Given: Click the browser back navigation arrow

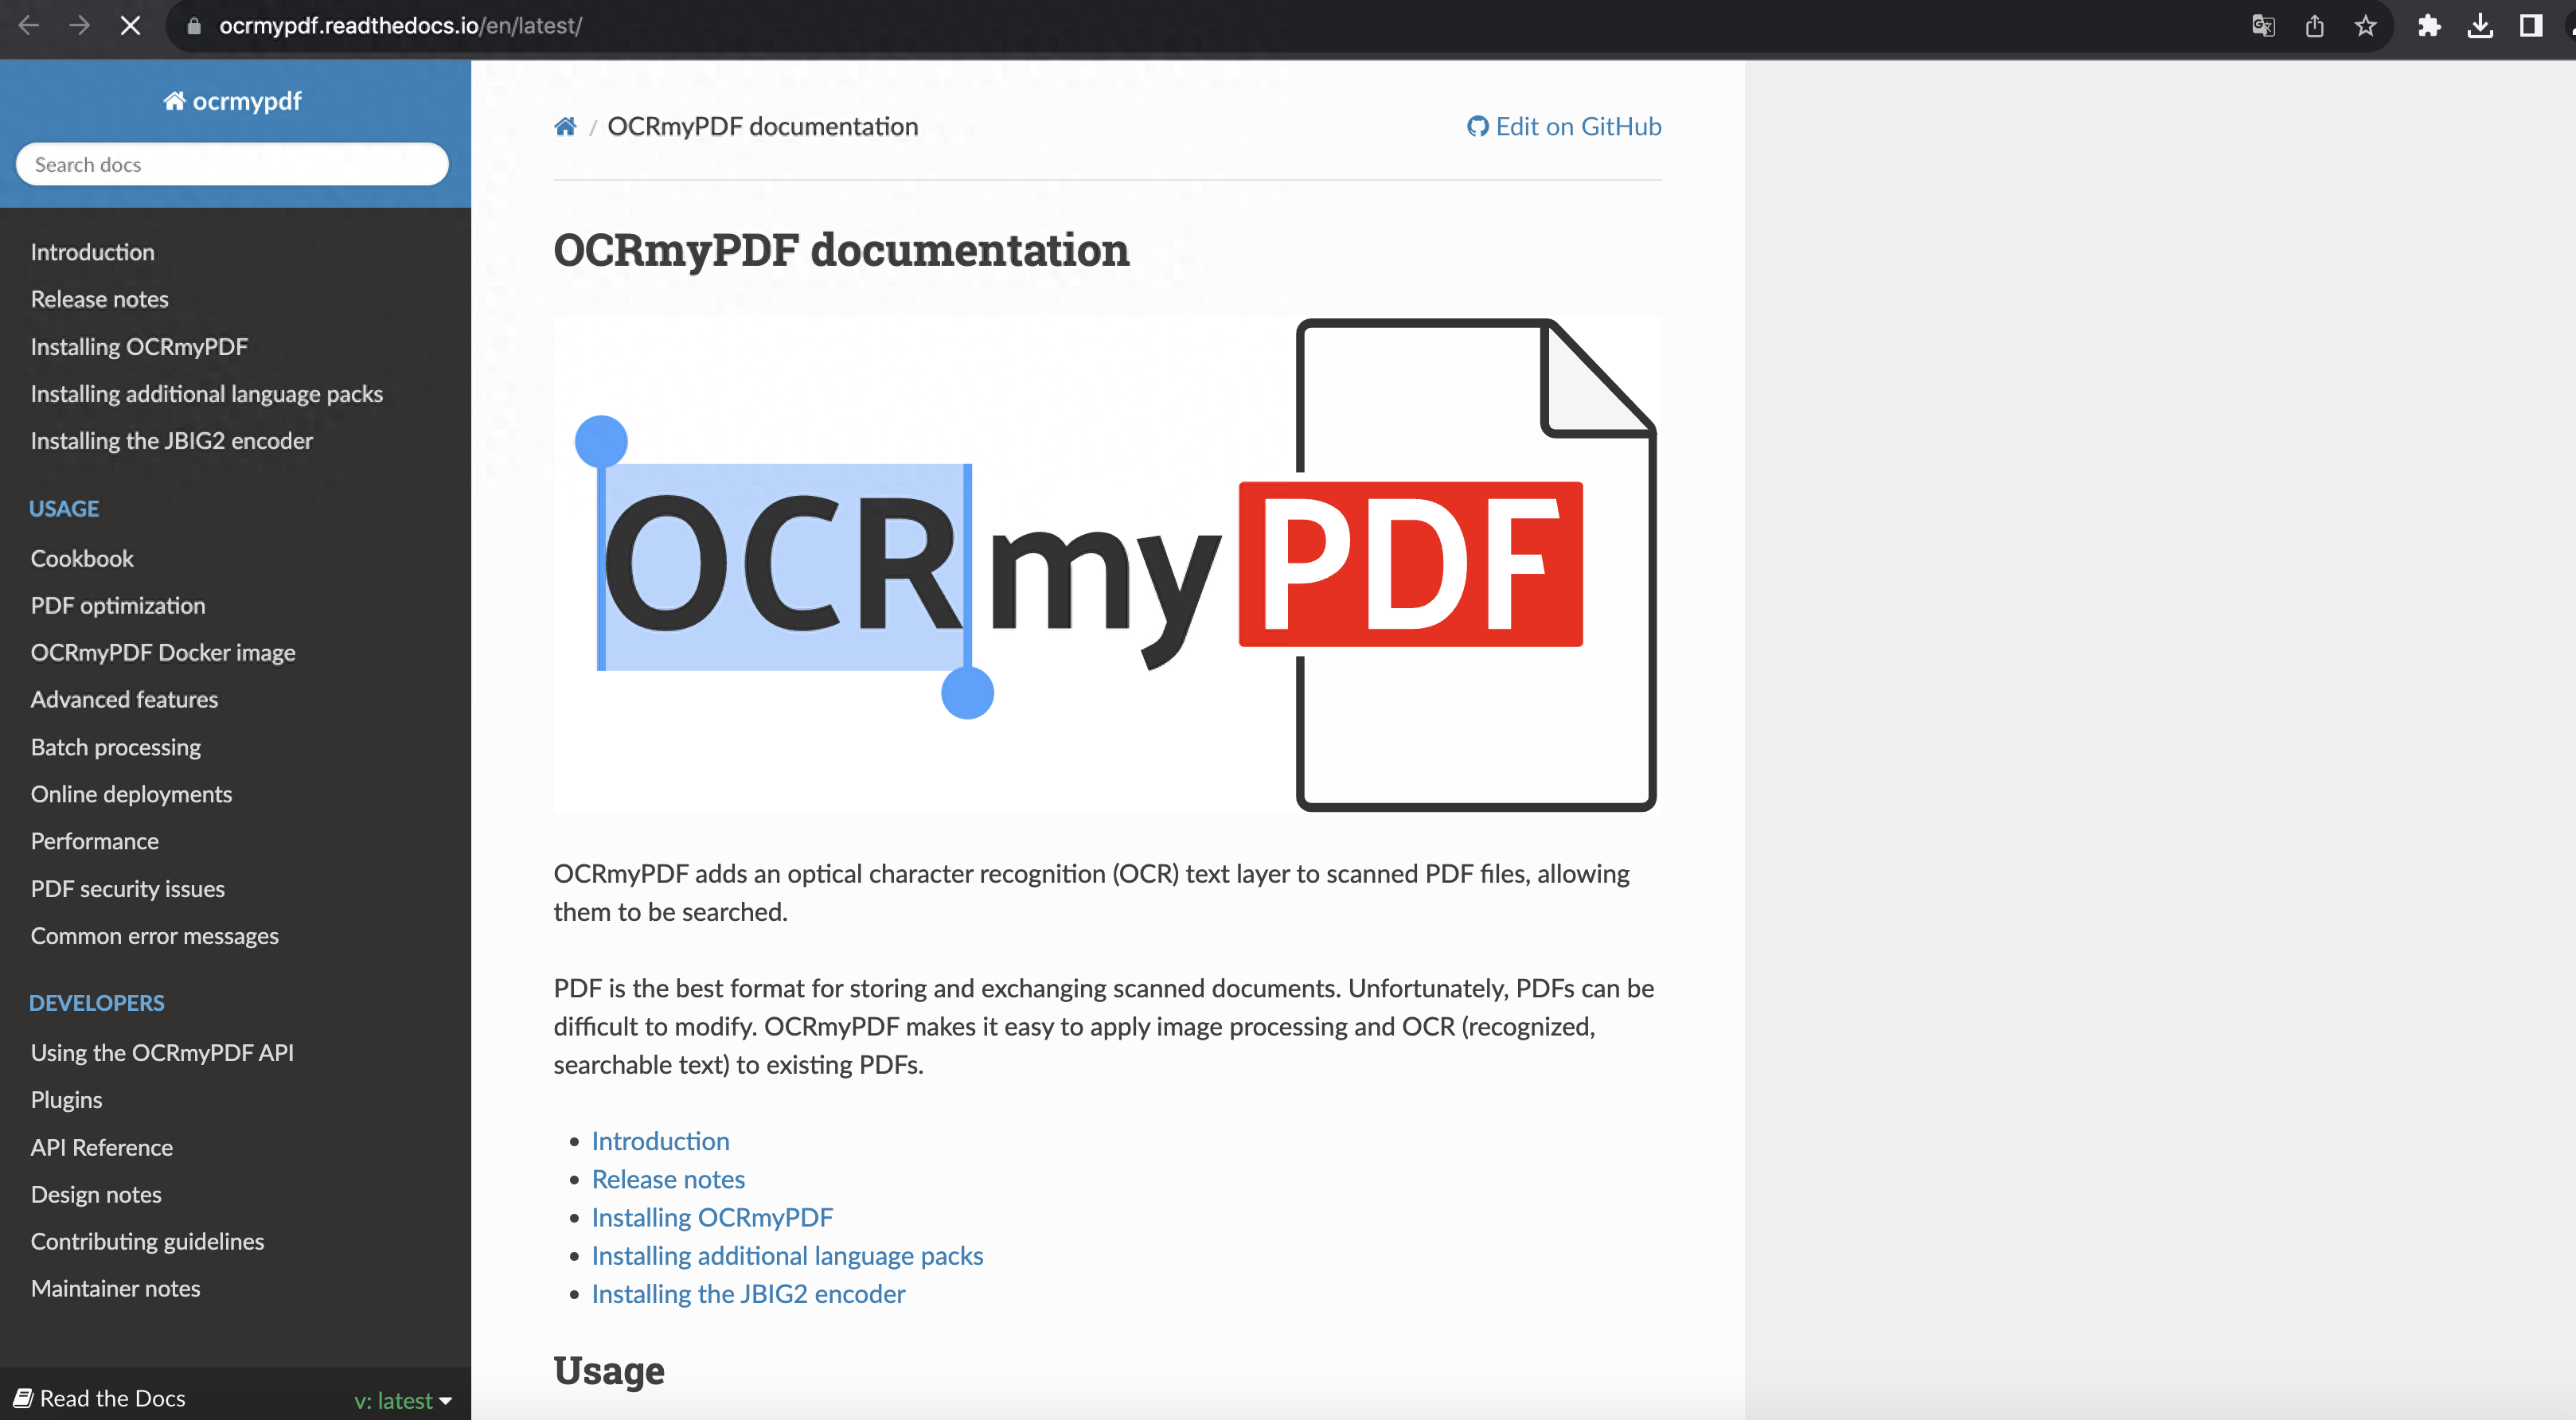Looking at the screenshot, I should tap(32, 25).
